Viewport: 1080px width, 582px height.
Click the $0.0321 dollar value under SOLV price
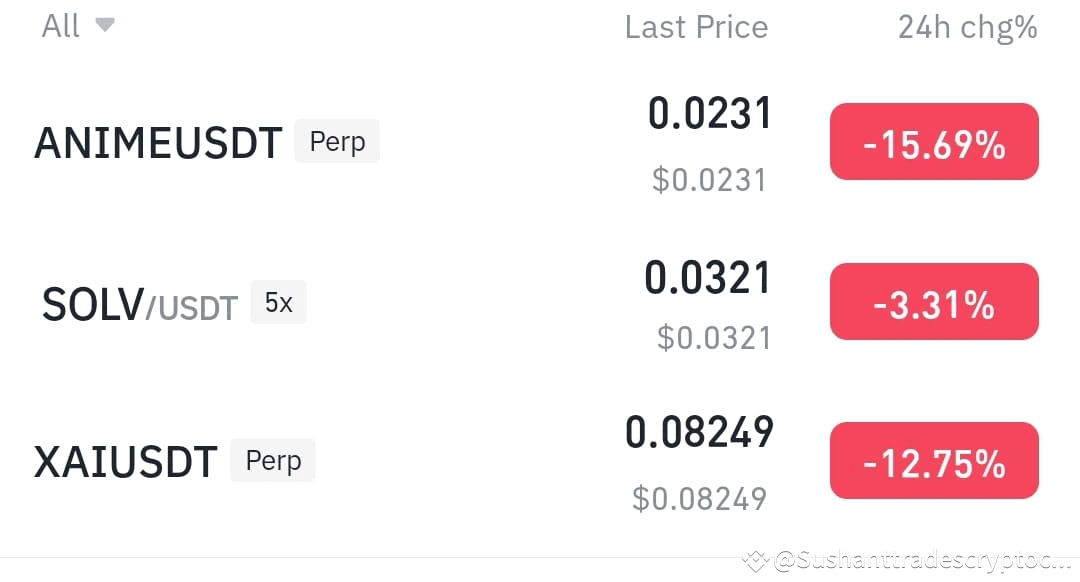(x=714, y=339)
